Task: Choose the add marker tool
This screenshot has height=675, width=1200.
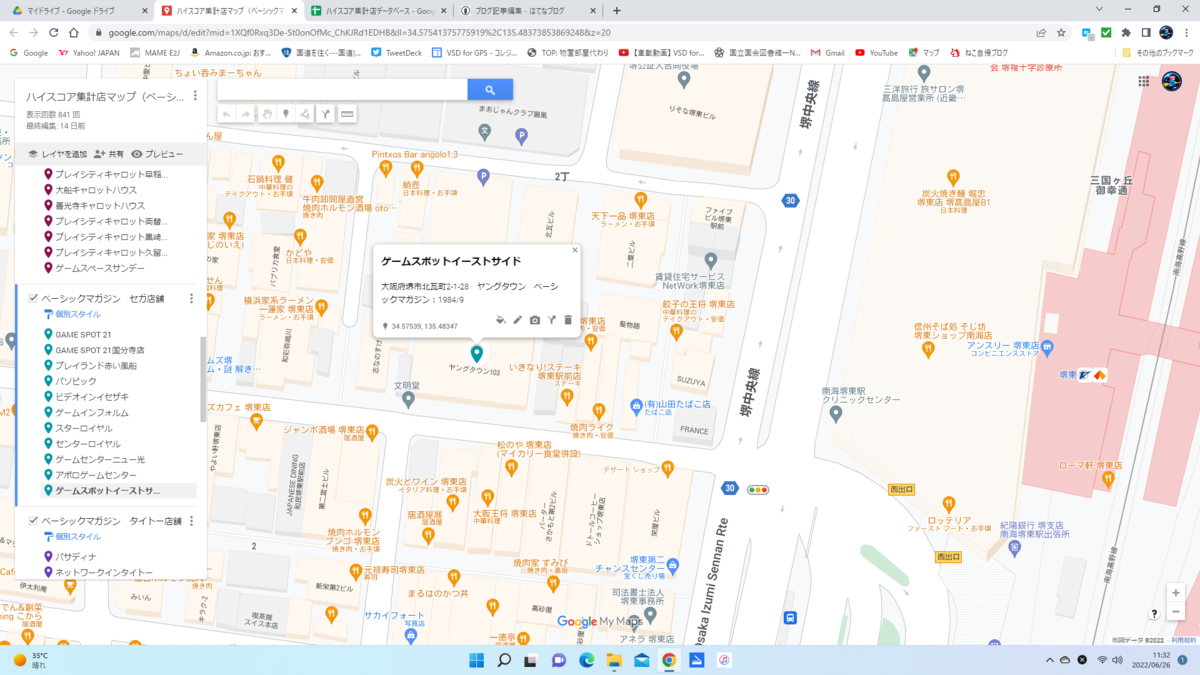Action: (x=286, y=114)
